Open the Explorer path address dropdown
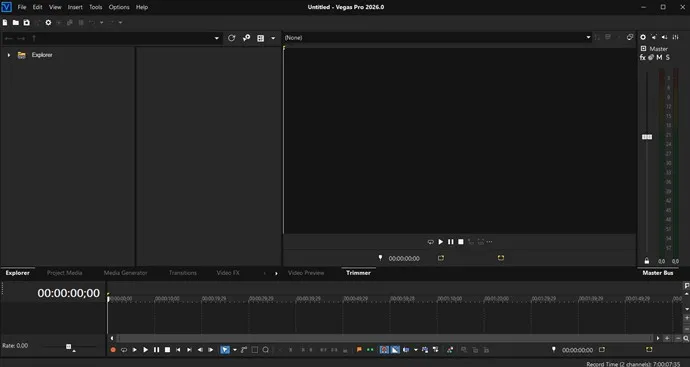Viewport: 690px width, 367px height. (217, 38)
